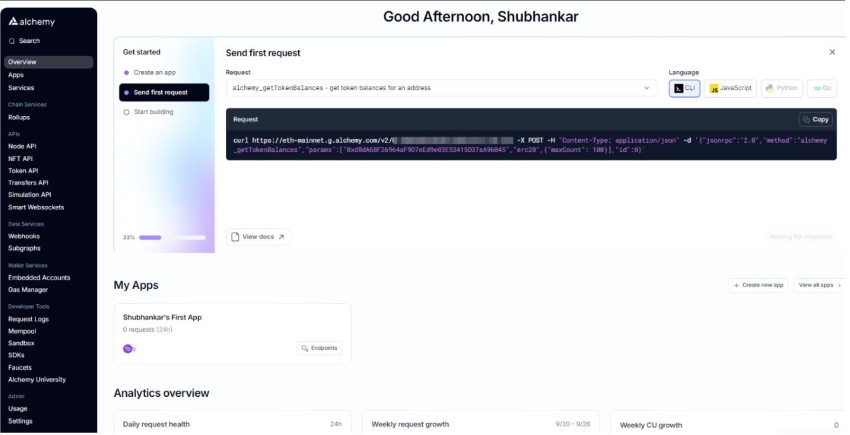This screenshot has height=435, width=850.
Task: Open Services in the sidebar
Action: pos(21,87)
